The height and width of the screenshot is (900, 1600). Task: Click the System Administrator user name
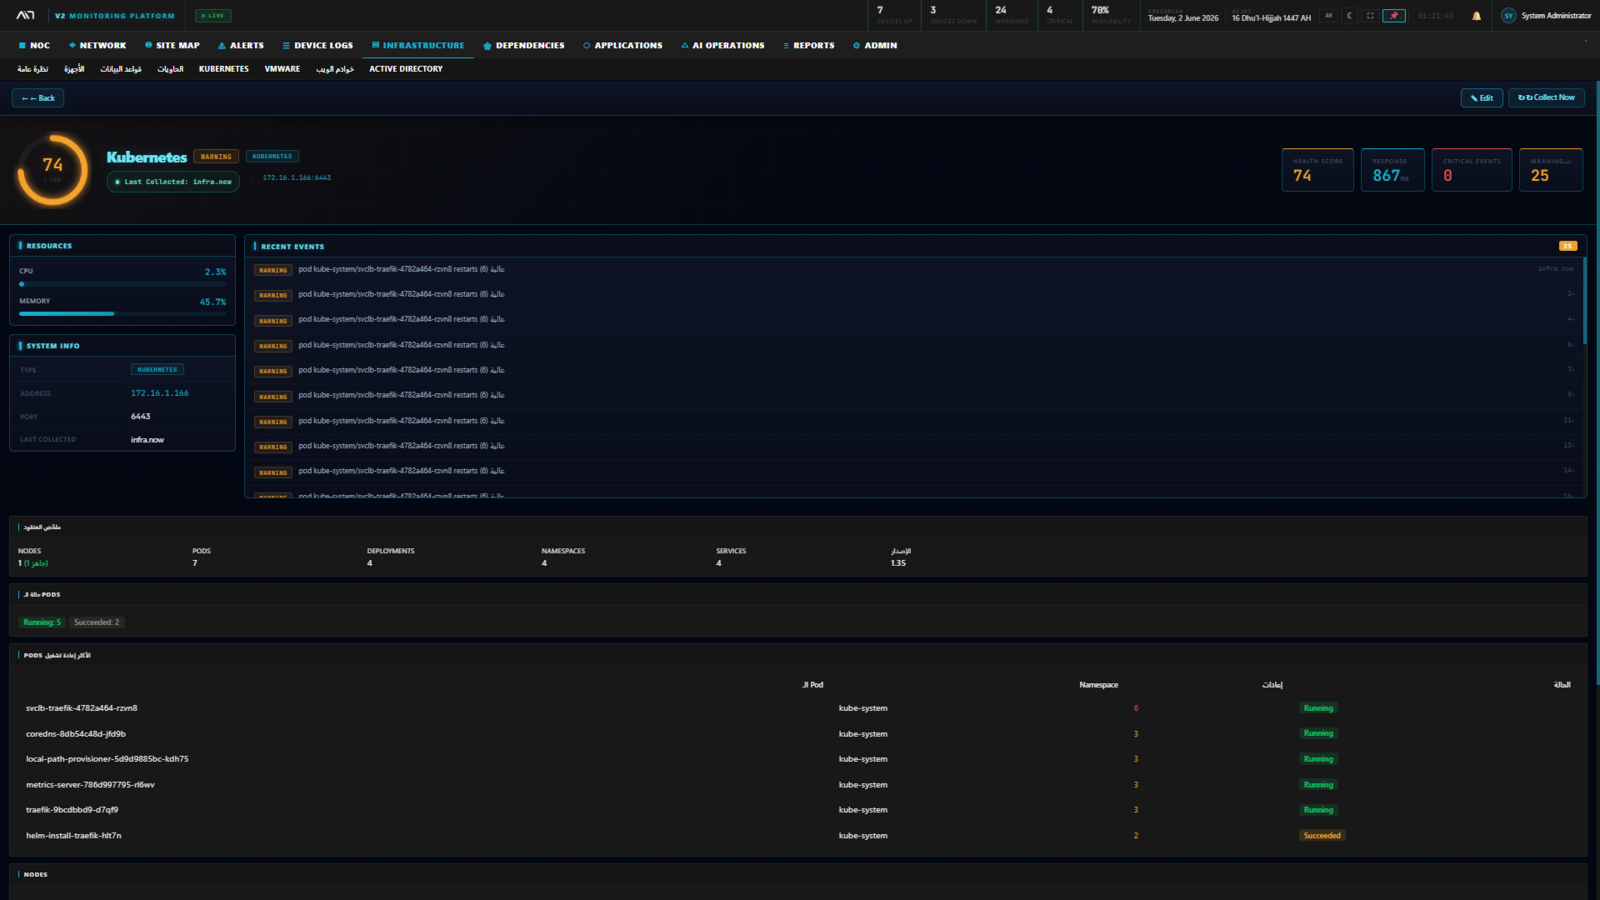point(1556,16)
